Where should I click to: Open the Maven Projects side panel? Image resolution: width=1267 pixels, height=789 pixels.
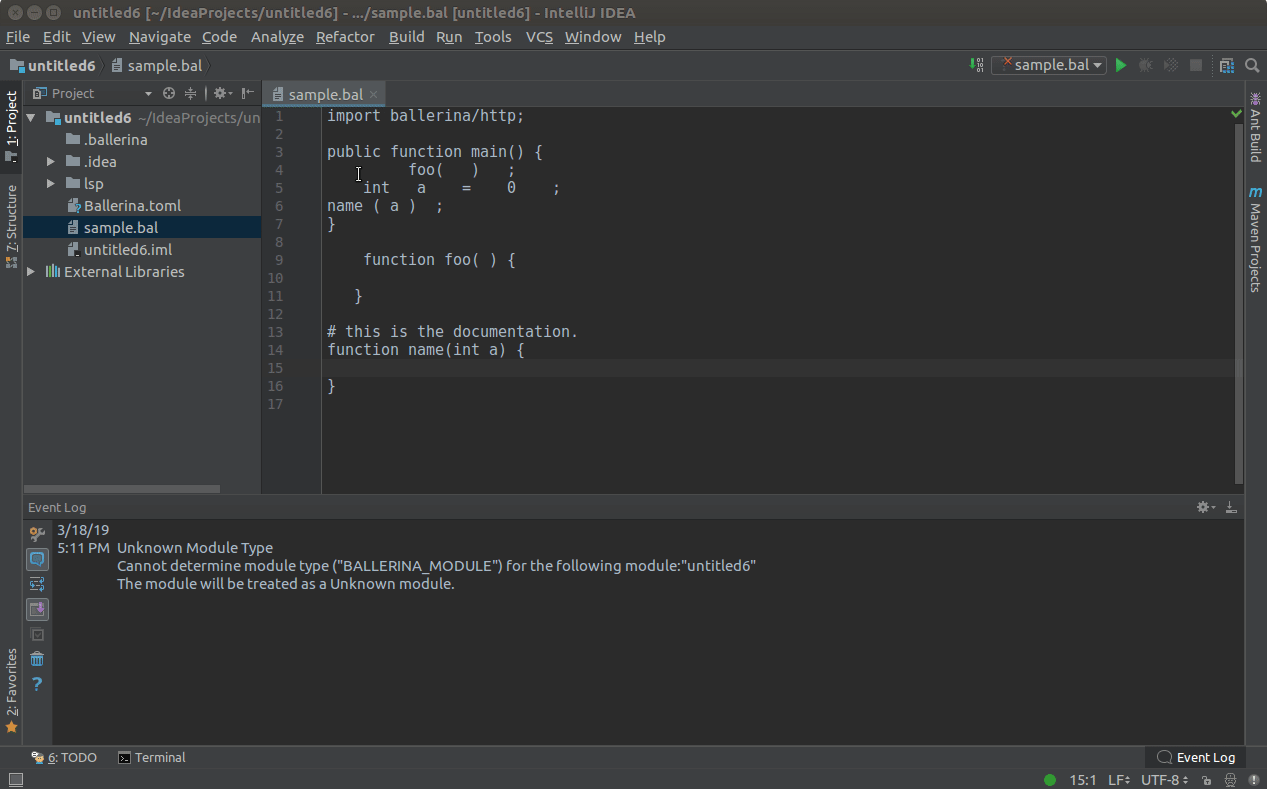[x=1255, y=240]
